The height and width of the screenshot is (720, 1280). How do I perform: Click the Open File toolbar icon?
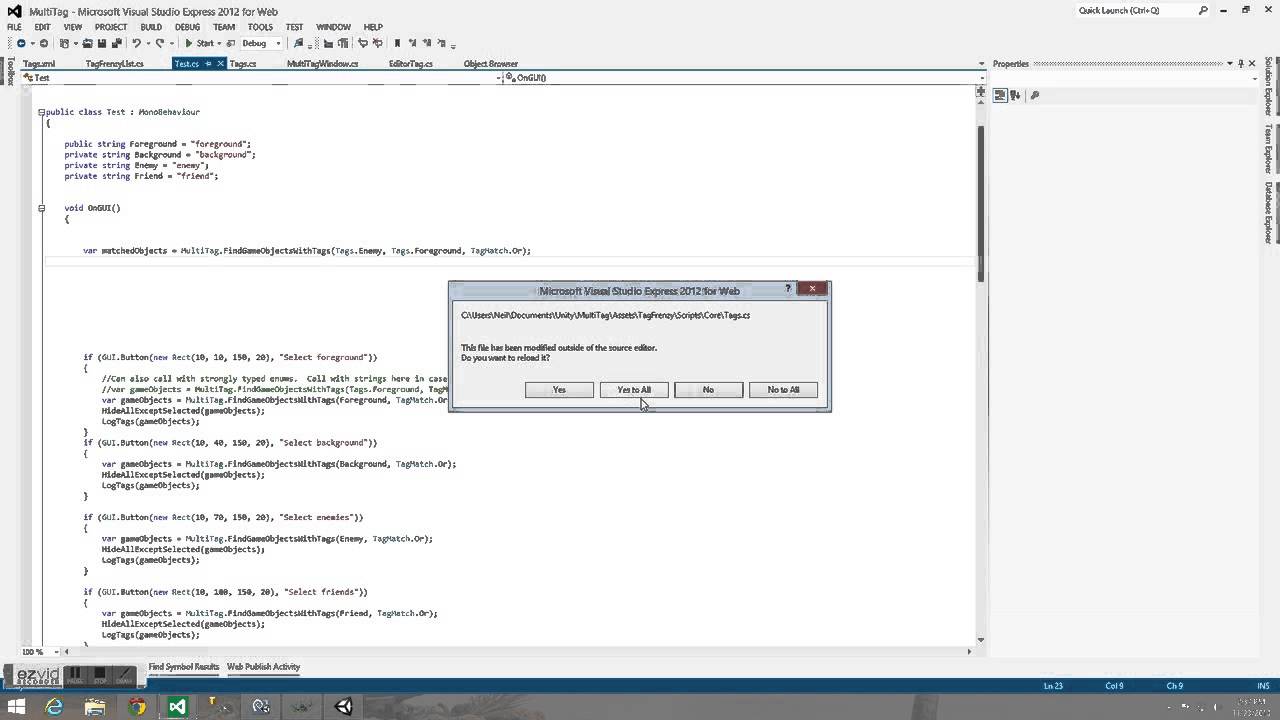(x=88, y=44)
